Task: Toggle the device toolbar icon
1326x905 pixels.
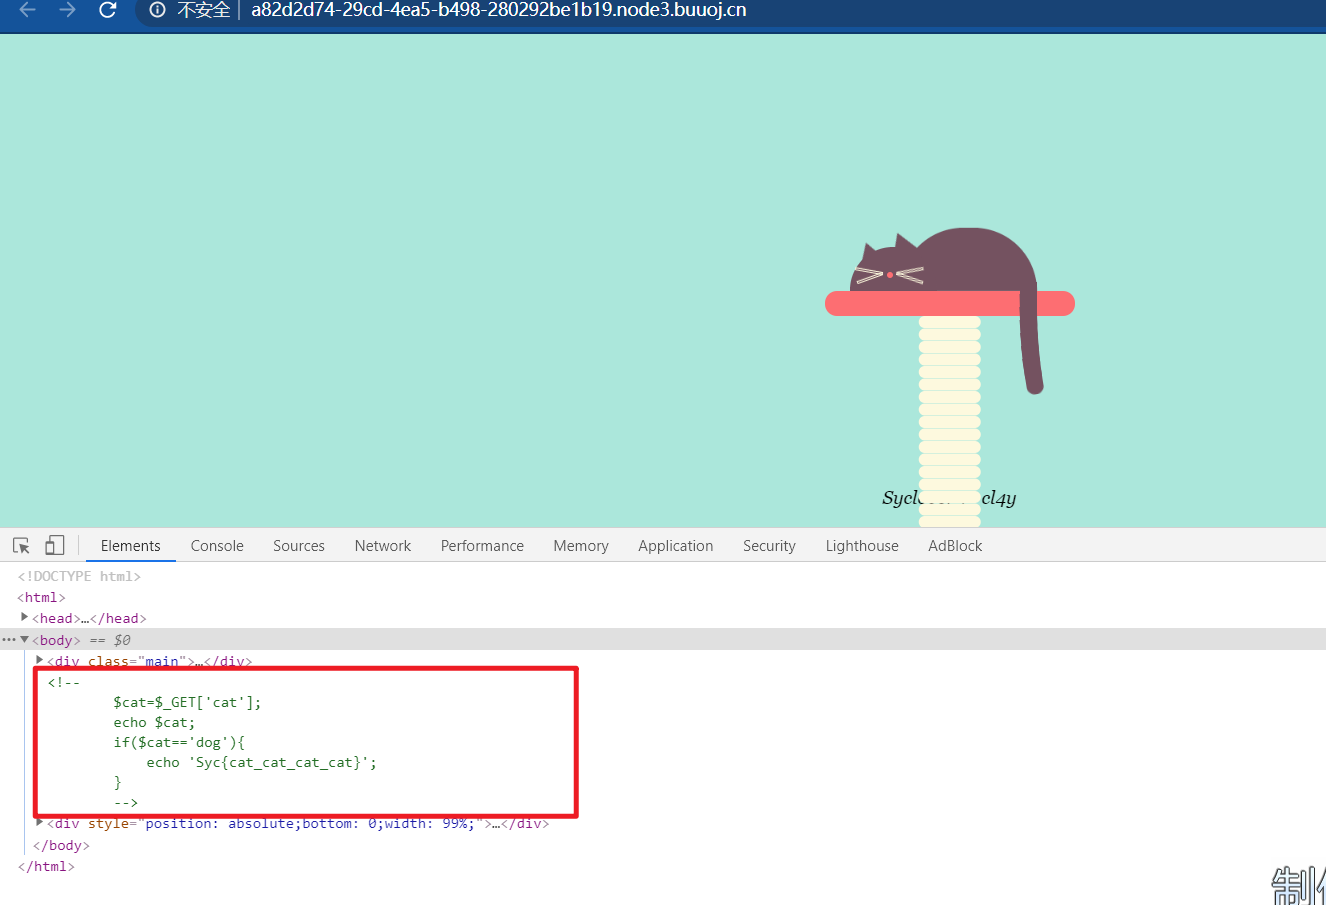Action: (55, 545)
